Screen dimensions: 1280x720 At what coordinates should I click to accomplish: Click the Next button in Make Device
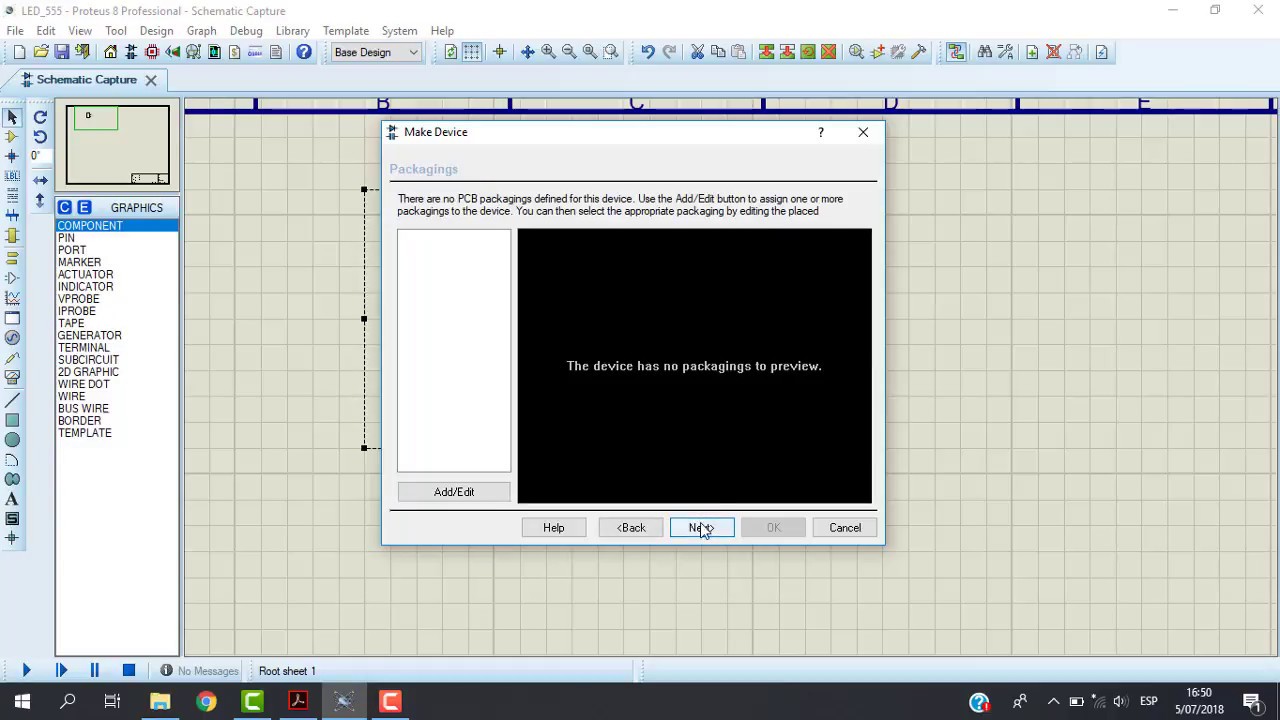coord(702,528)
